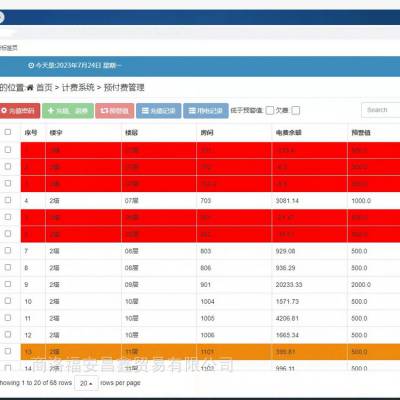Click the circular icon in top header bar

point(1,17)
